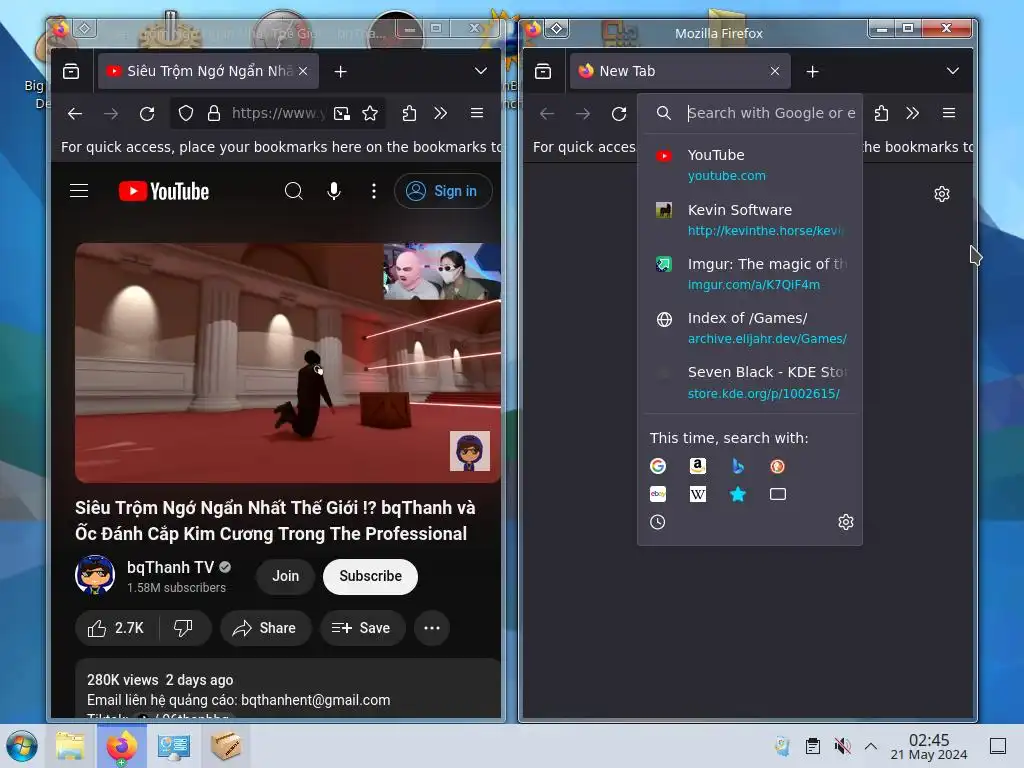This screenshot has height=768, width=1024.
Task: Unmute the volume tray icon
Action: 842,746
